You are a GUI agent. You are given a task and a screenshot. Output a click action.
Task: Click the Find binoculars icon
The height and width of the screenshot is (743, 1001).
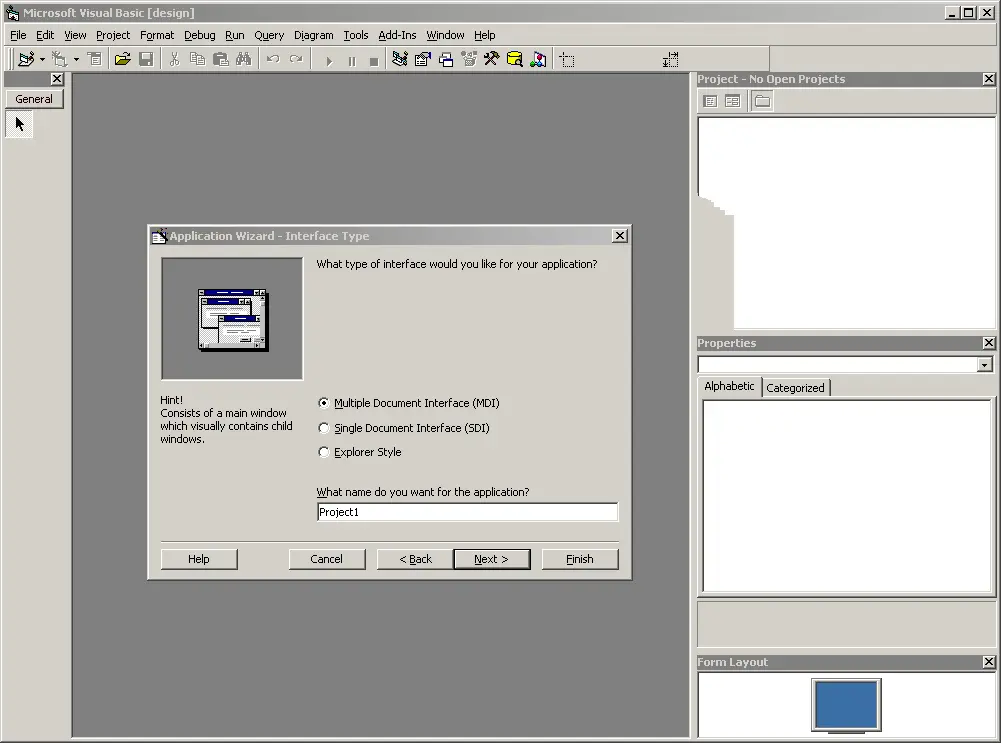pos(244,60)
